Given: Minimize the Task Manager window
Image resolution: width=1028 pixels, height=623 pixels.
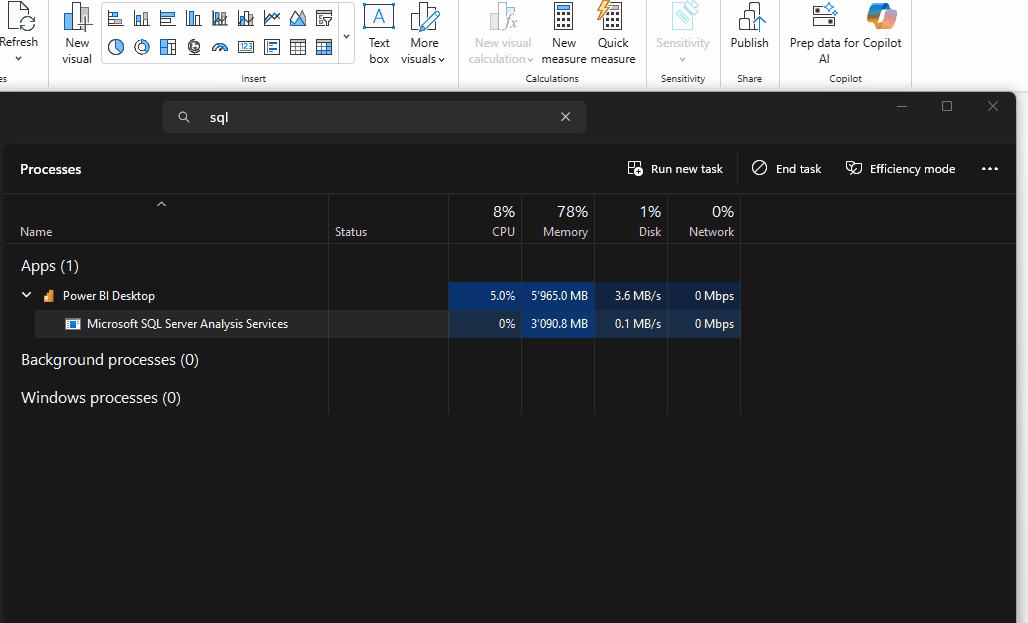Looking at the screenshot, I should 902,106.
